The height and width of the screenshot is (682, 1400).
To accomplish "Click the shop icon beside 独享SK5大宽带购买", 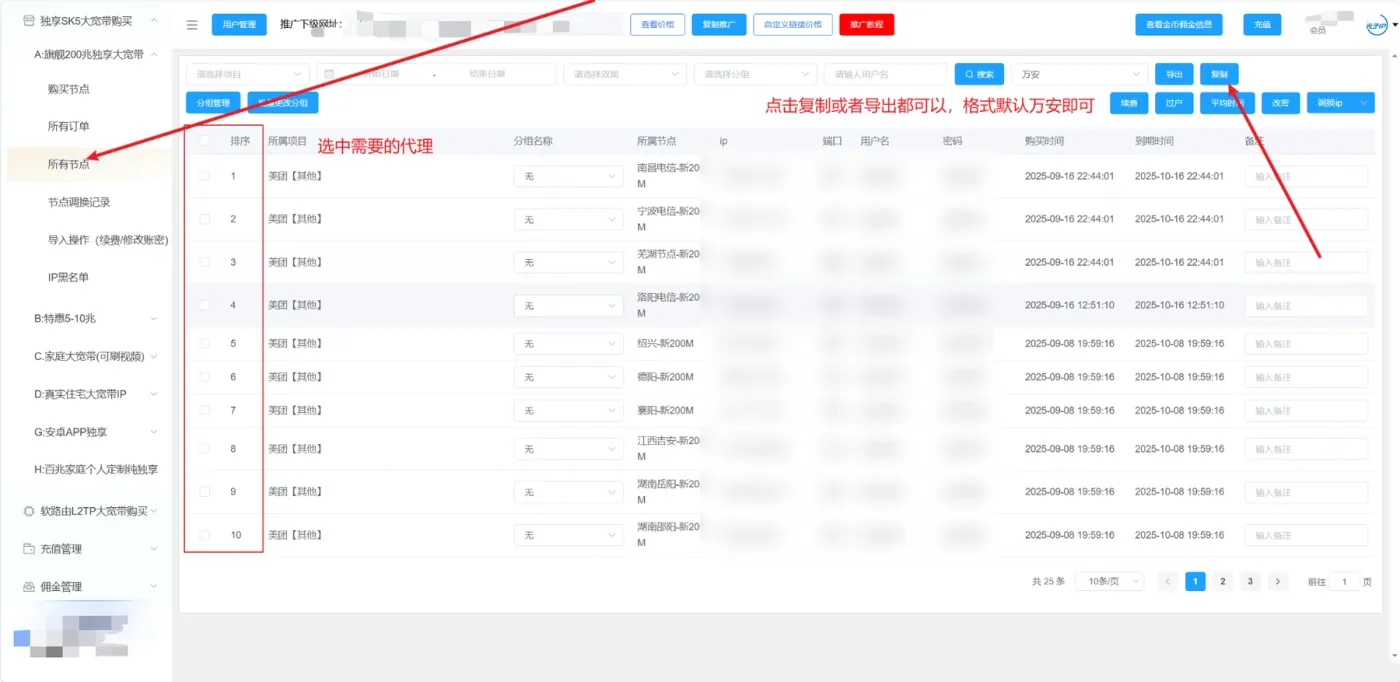I will point(28,20).
